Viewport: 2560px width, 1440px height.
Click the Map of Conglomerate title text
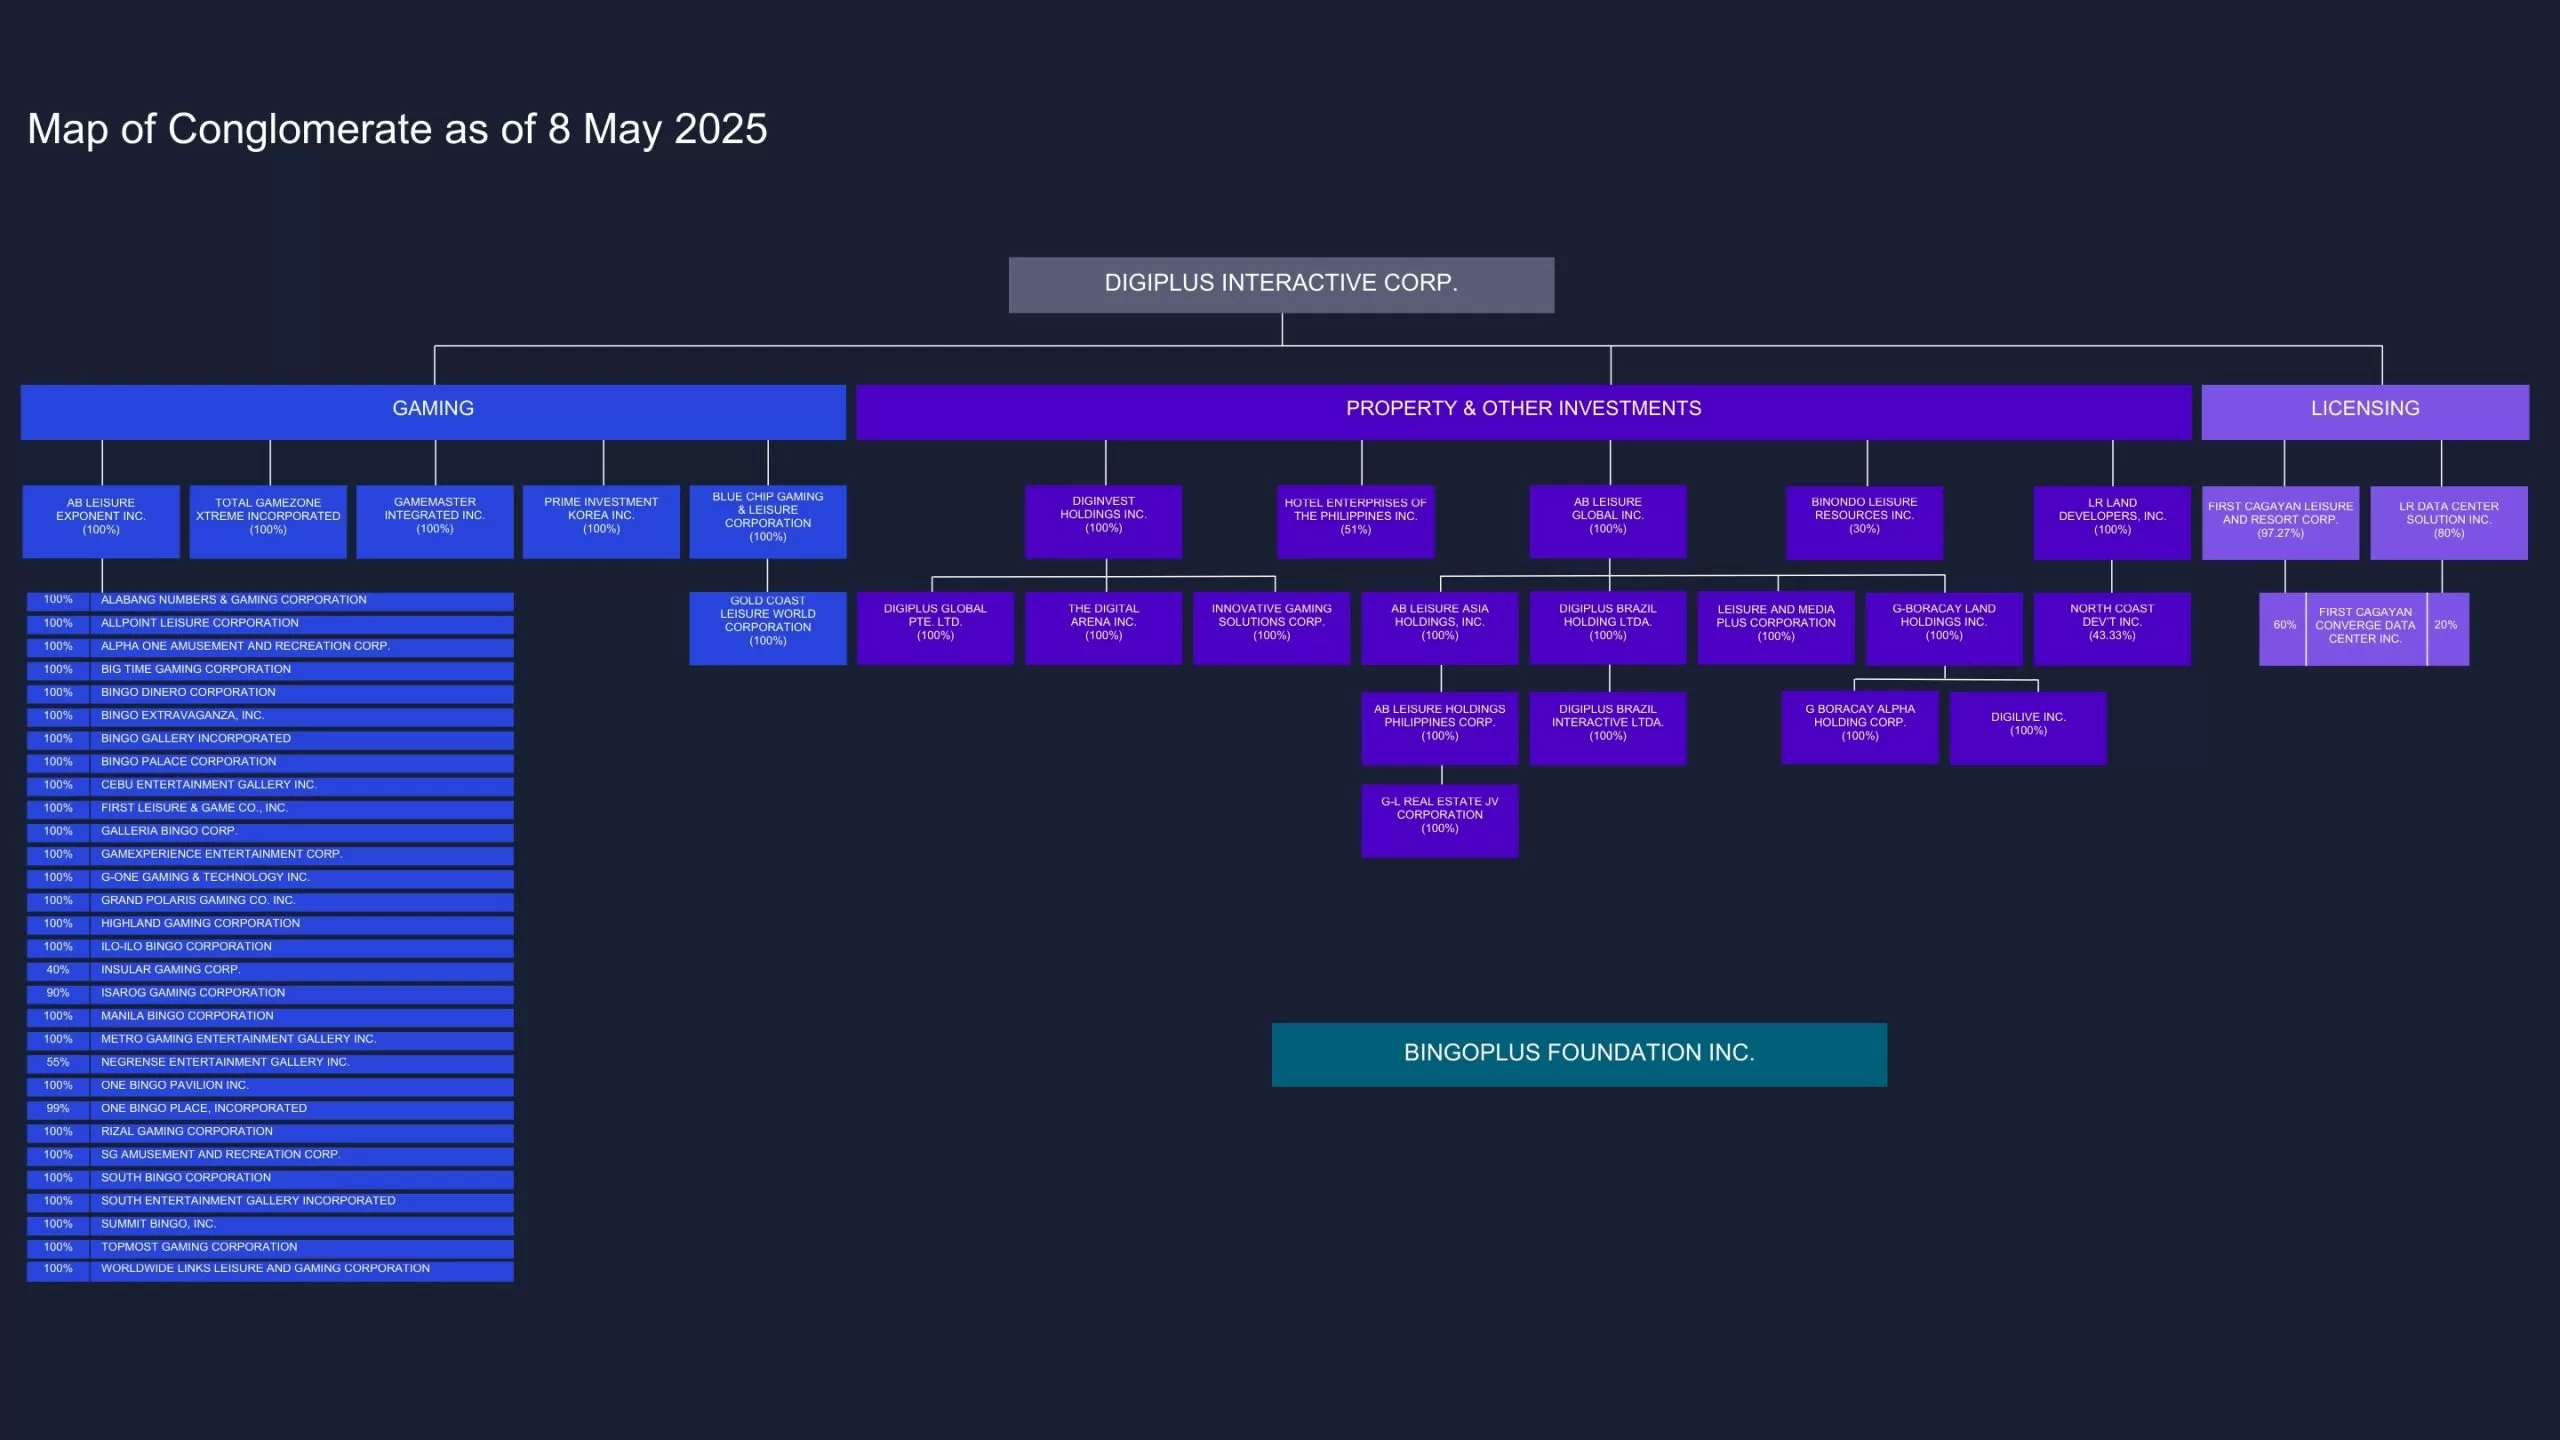click(397, 130)
